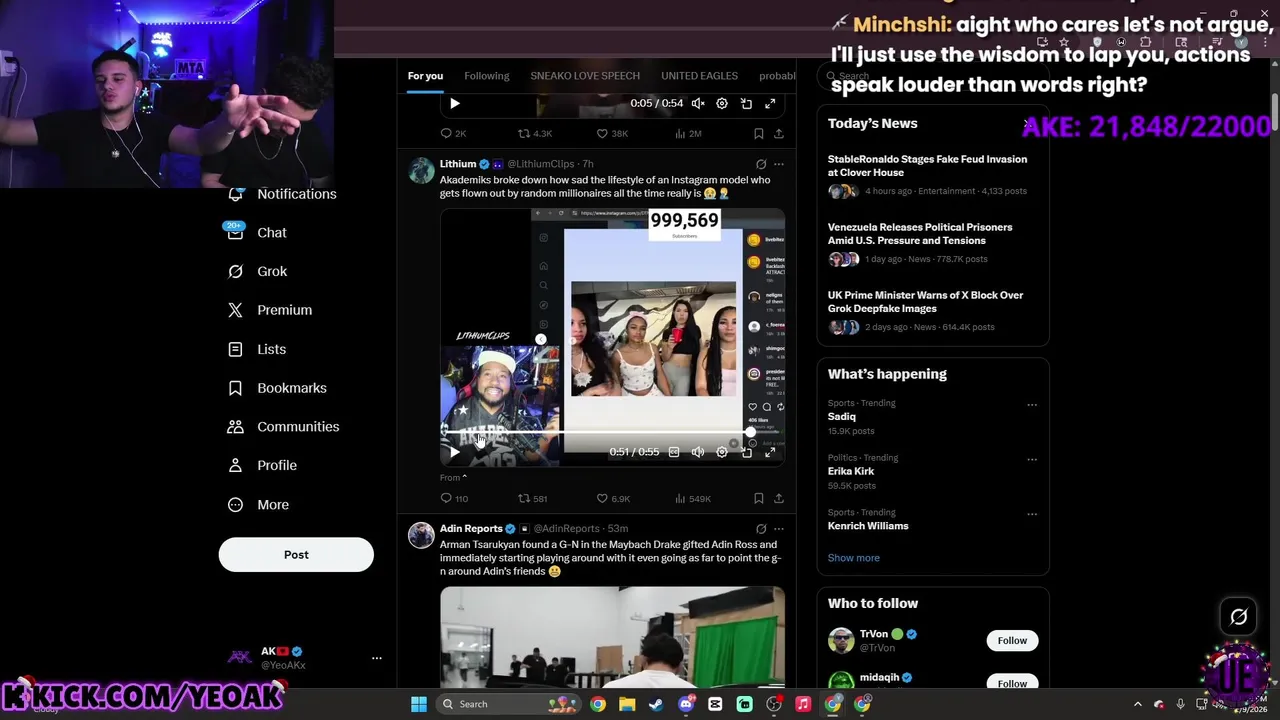The width and height of the screenshot is (1280, 720).
Task: Expand the More menu in sidebar
Action: click(260, 505)
